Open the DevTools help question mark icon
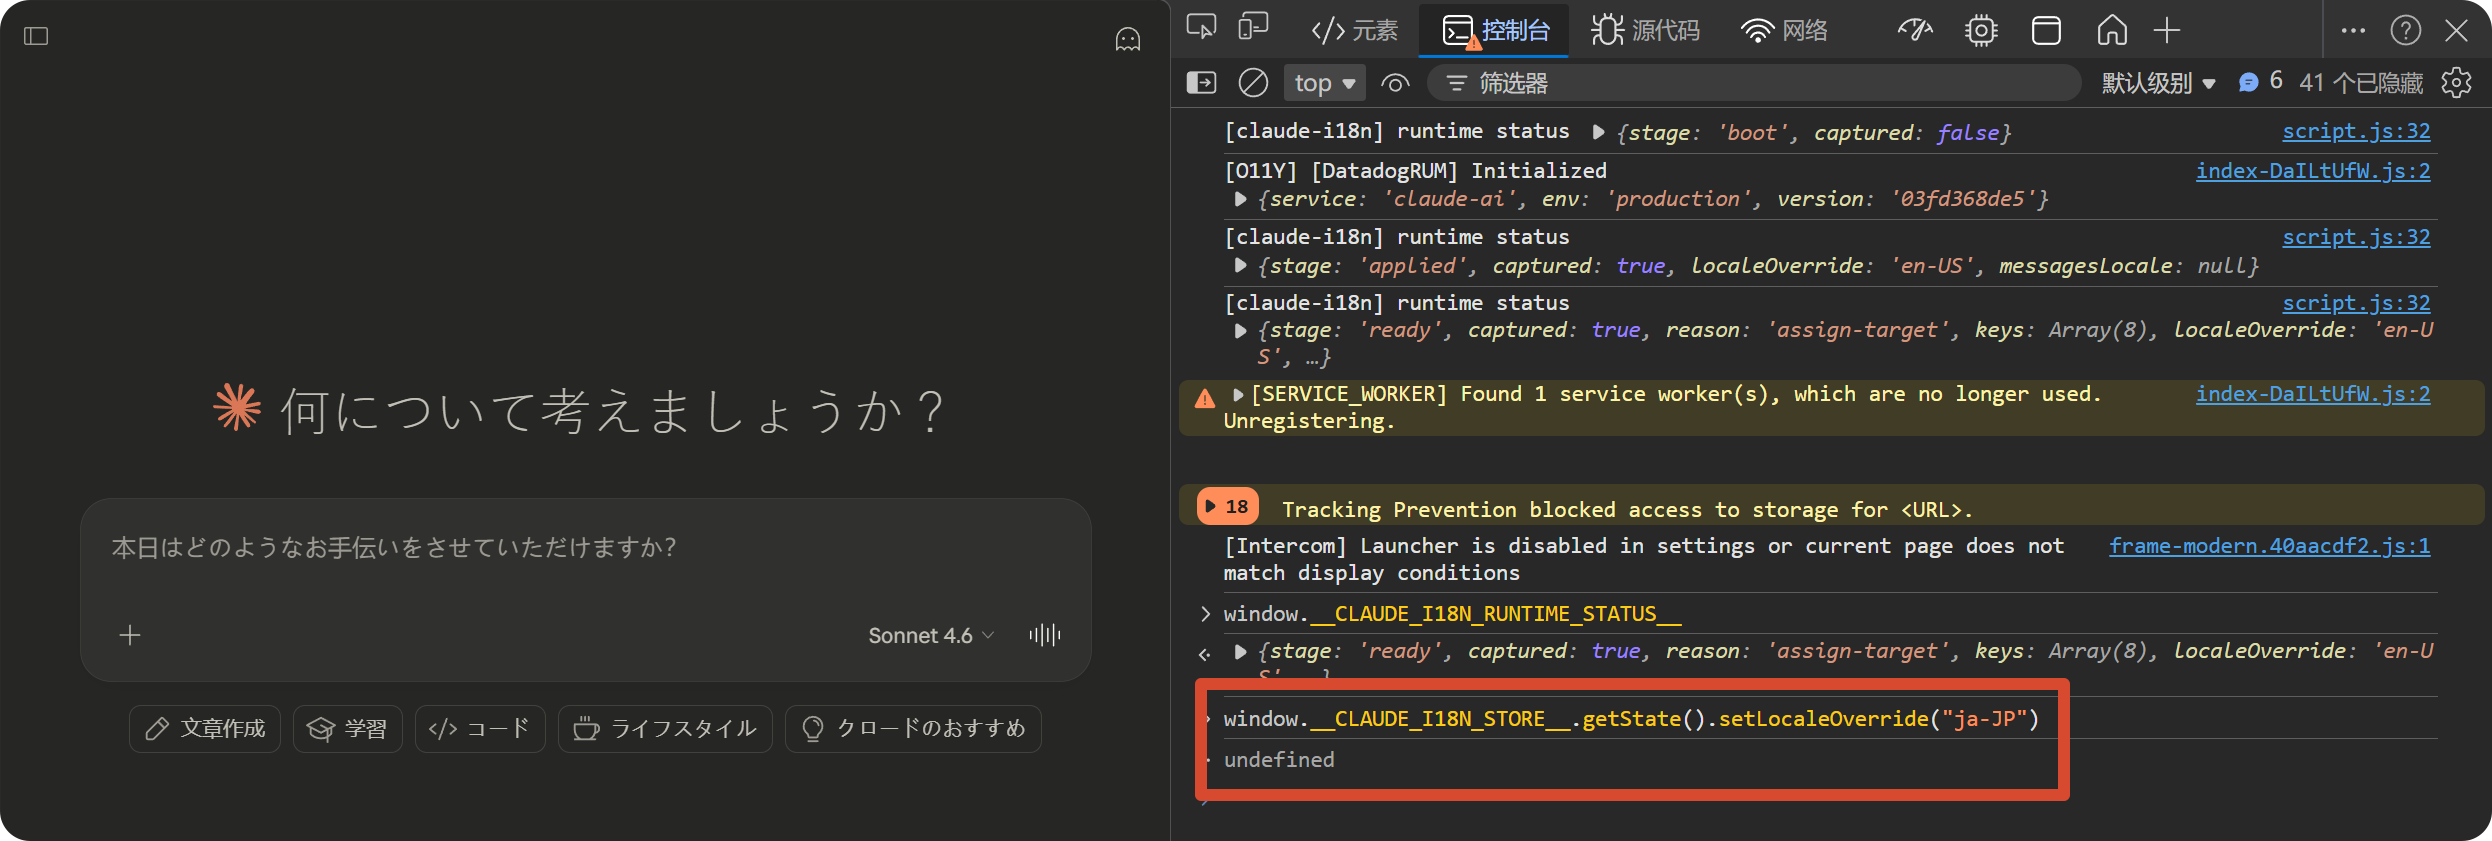Image resolution: width=2492 pixels, height=841 pixels. (2405, 31)
